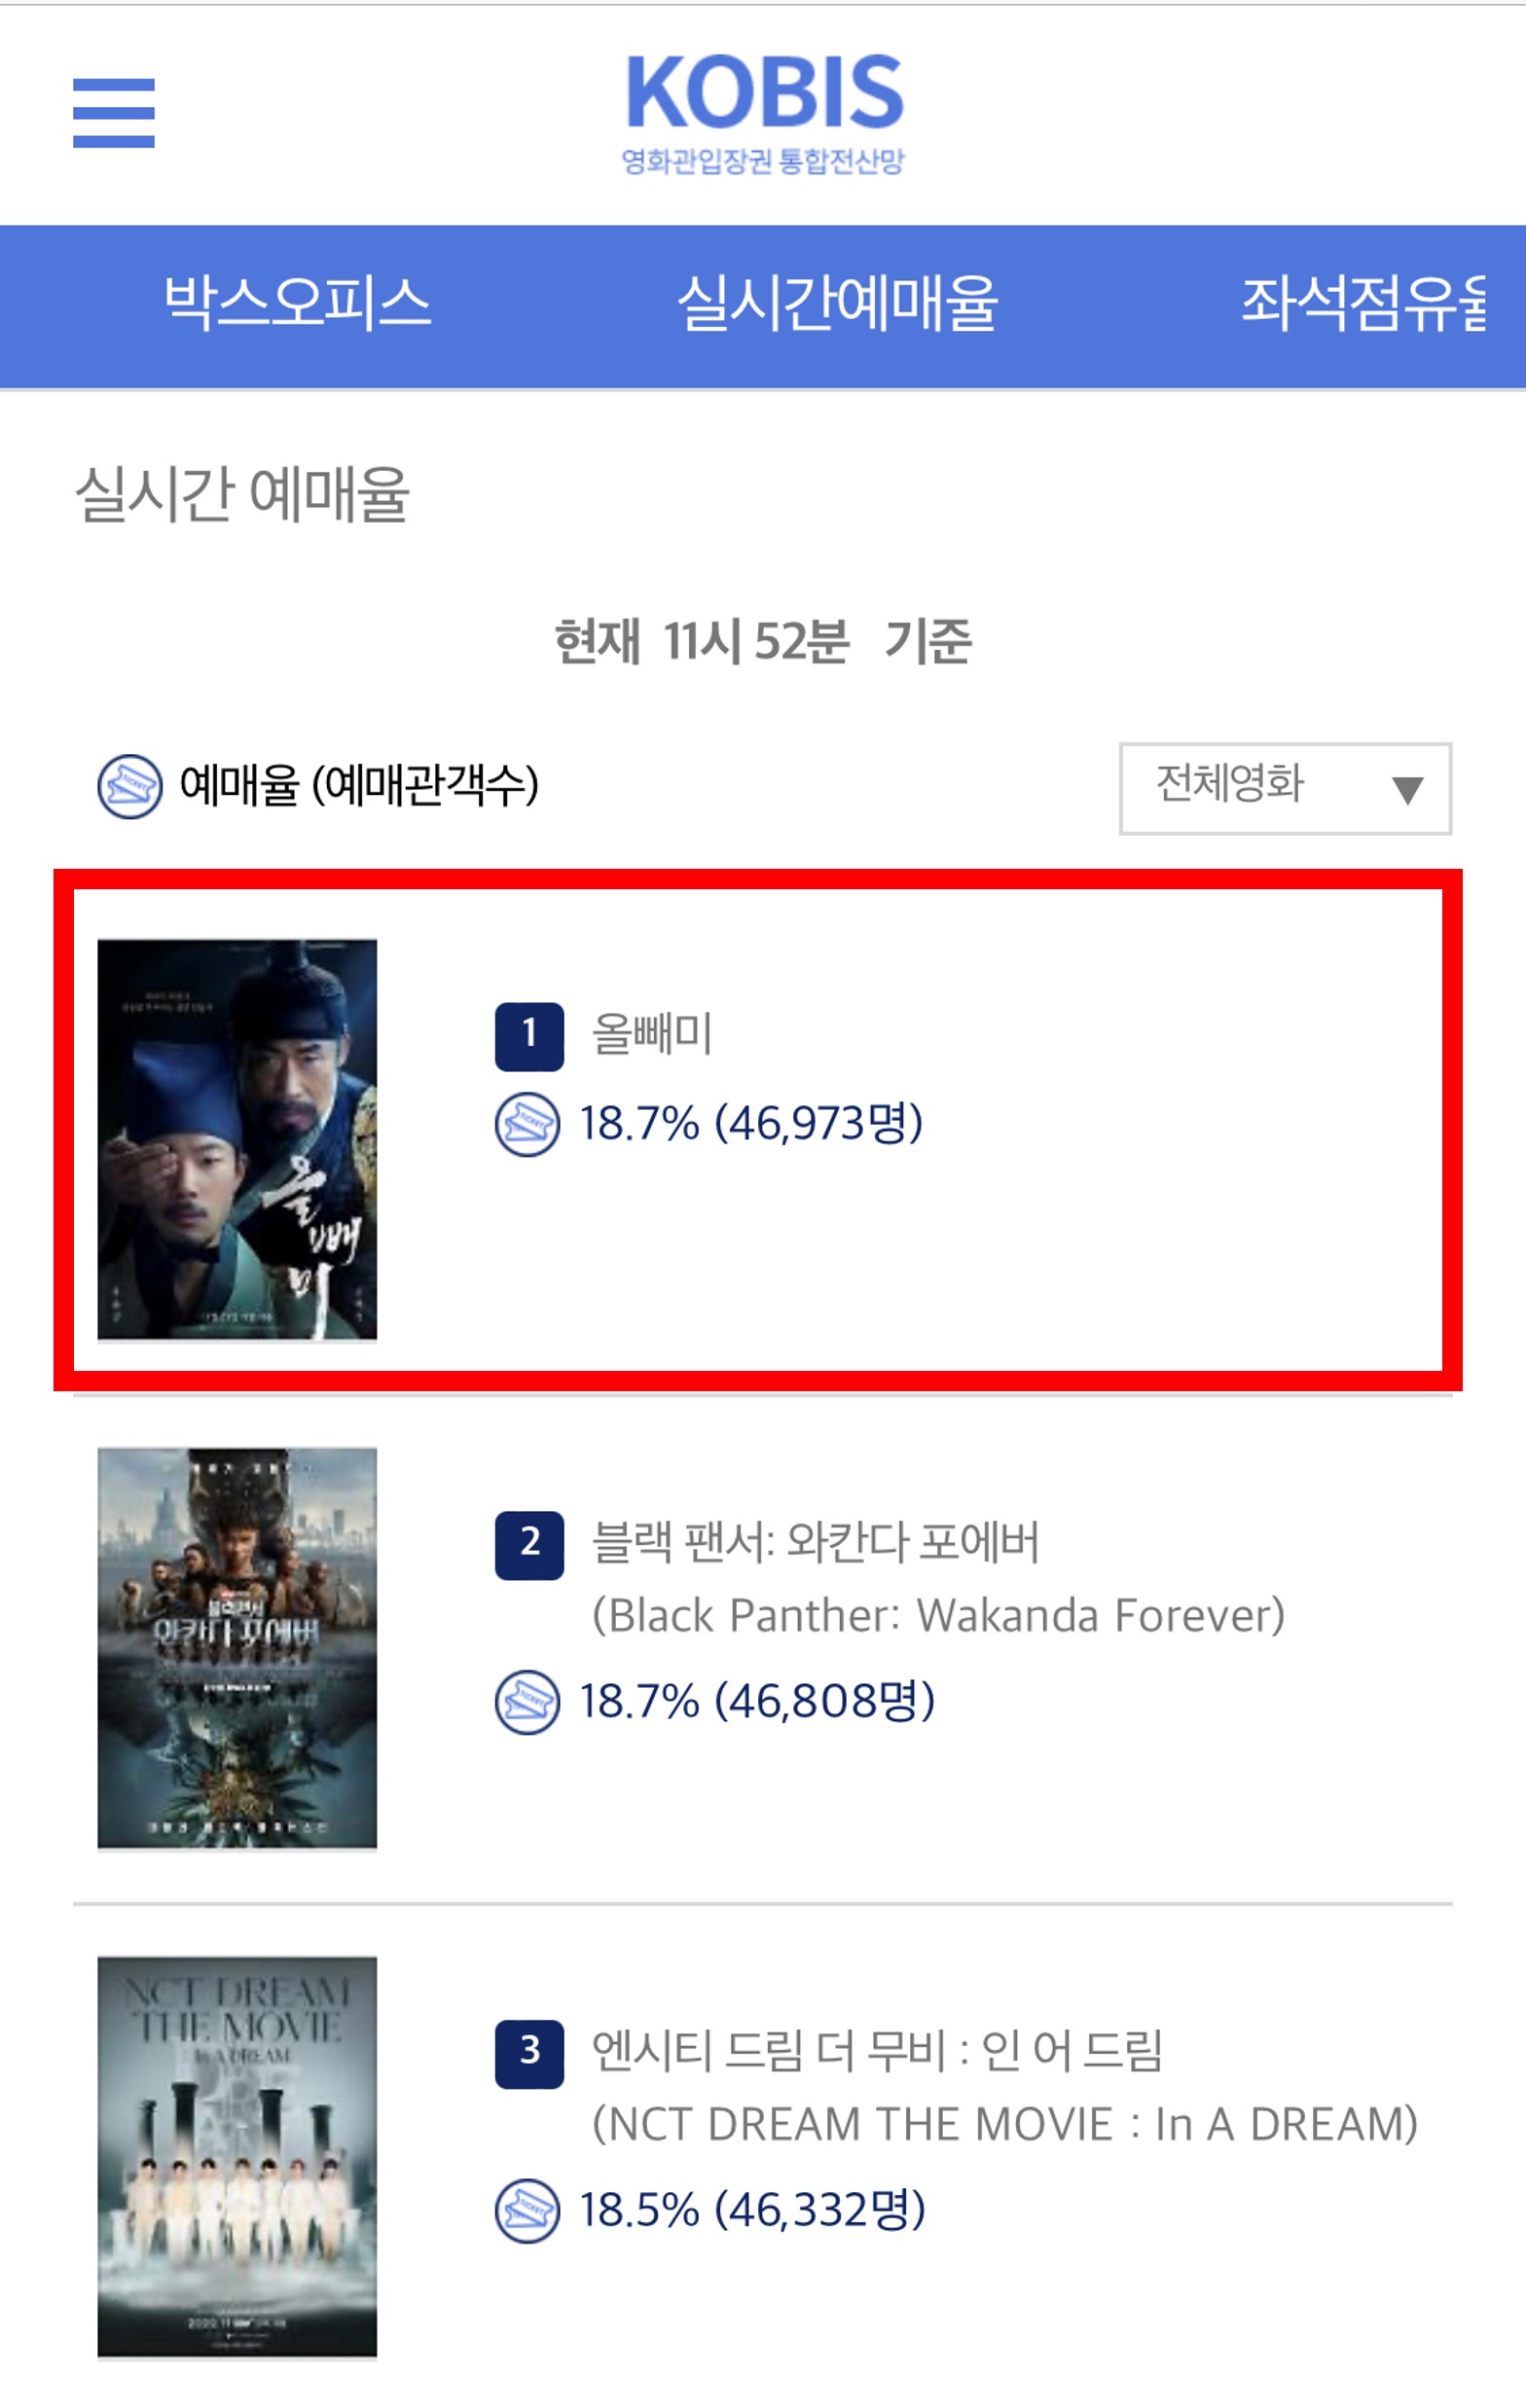
Task: Click the ticket icon beside 예매율 (예매관객수)
Action: pos(129,786)
